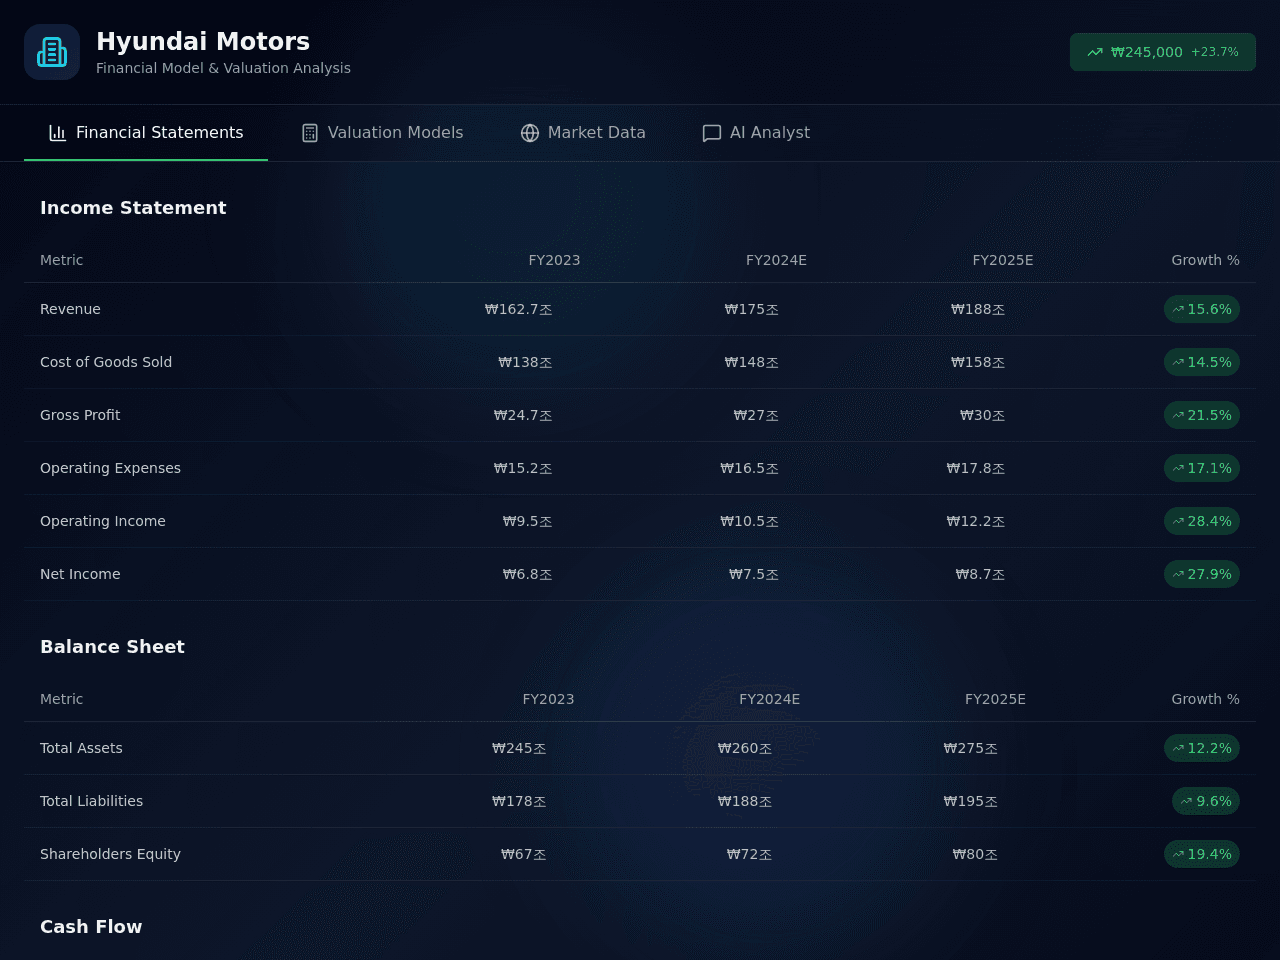
Task: Select the Shareholders Equity FY2025E value ₩80조
Action: pos(975,854)
